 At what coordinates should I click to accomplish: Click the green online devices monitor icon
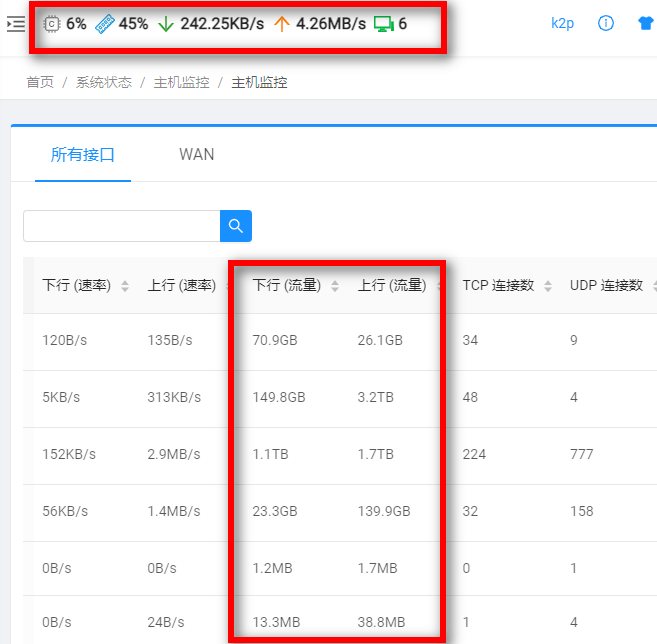point(383,24)
